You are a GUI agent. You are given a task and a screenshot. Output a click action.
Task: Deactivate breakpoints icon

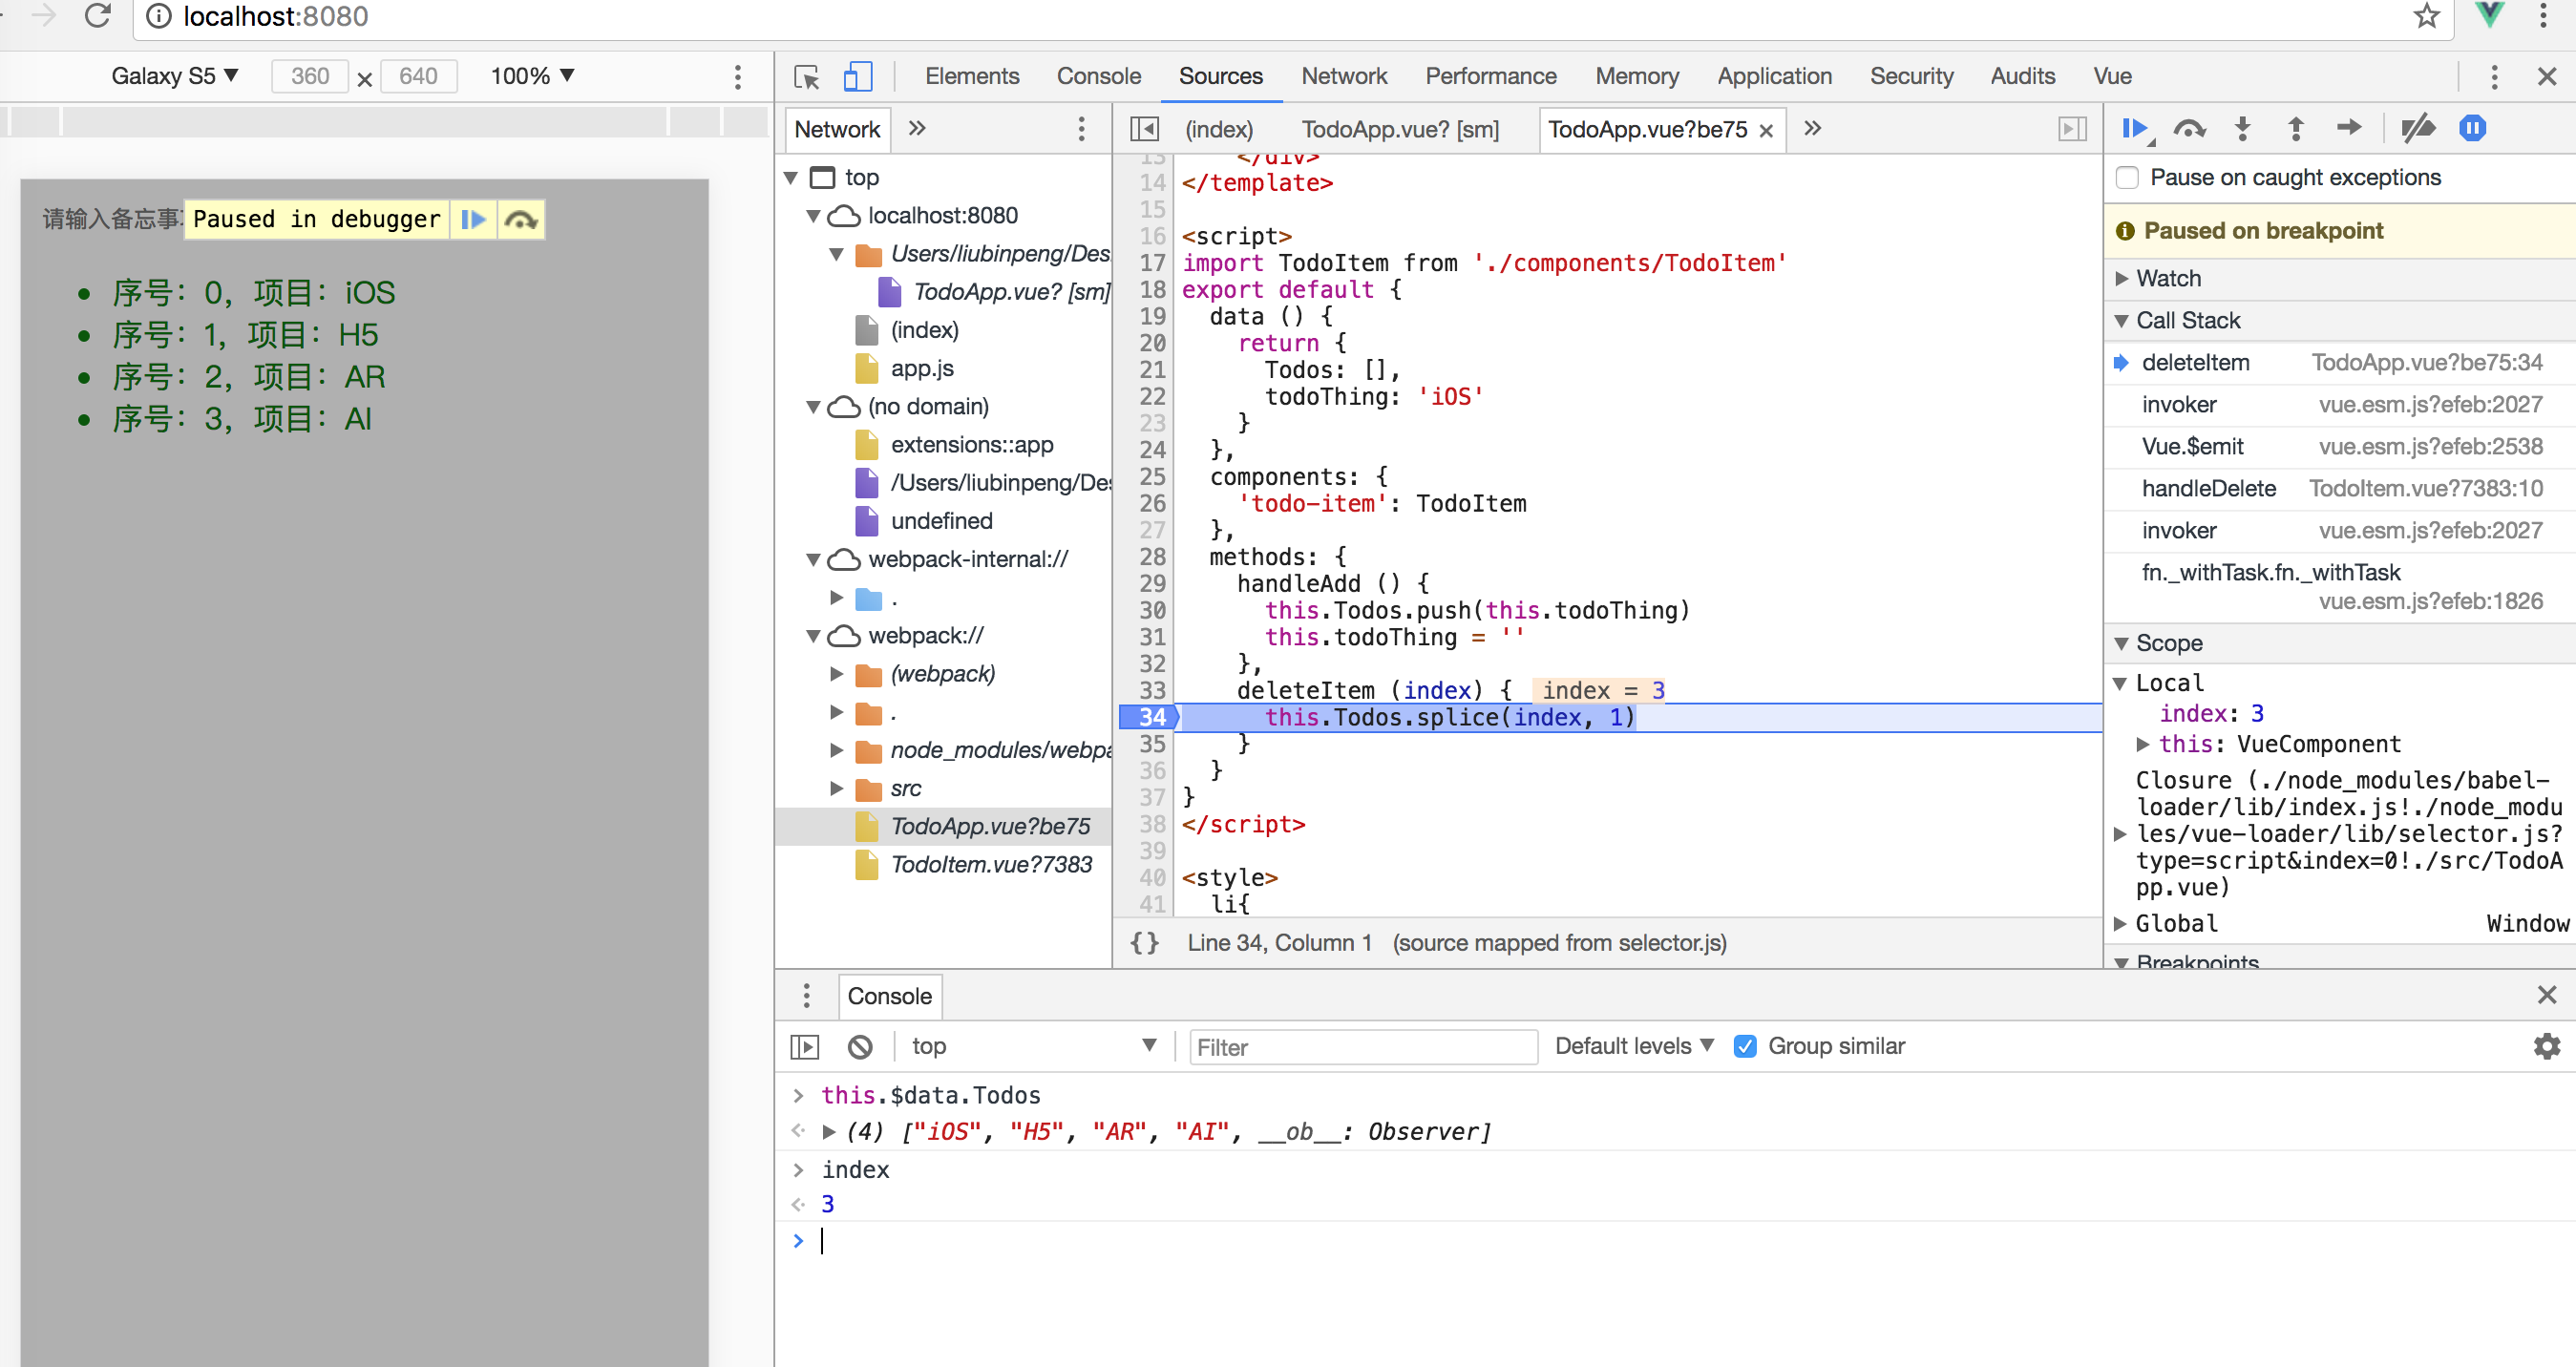(x=2417, y=128)
